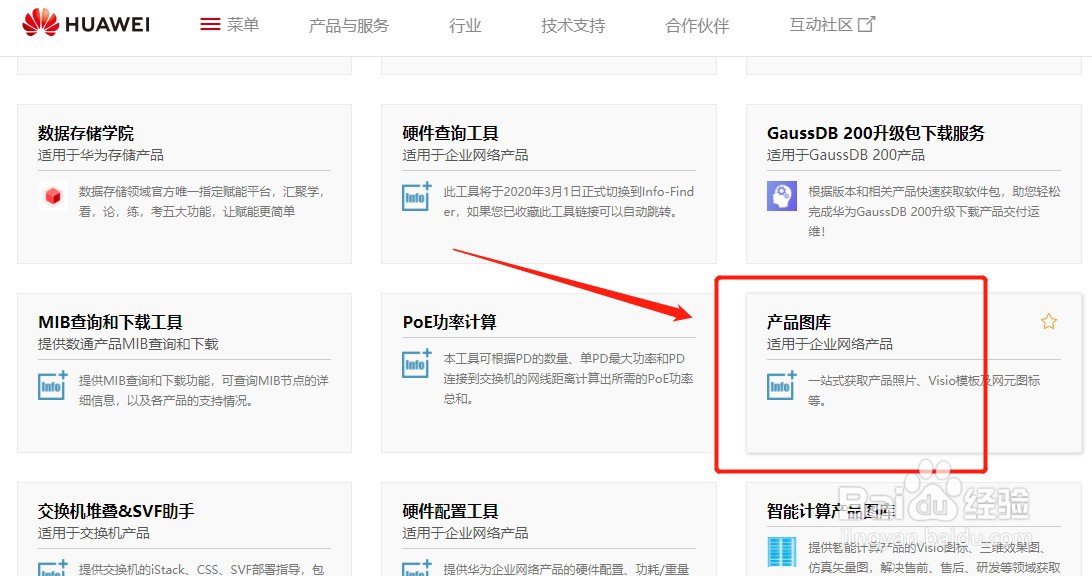Open the 数据存储学院 card title
This screenshot has height=576, width=1092.
(86, 133)
